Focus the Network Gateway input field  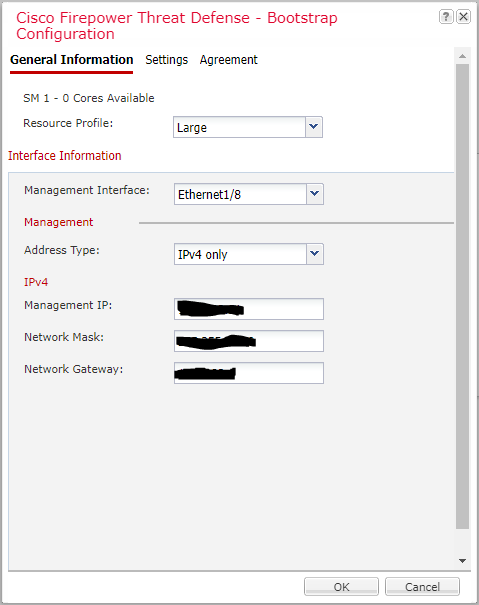[249, 373]
